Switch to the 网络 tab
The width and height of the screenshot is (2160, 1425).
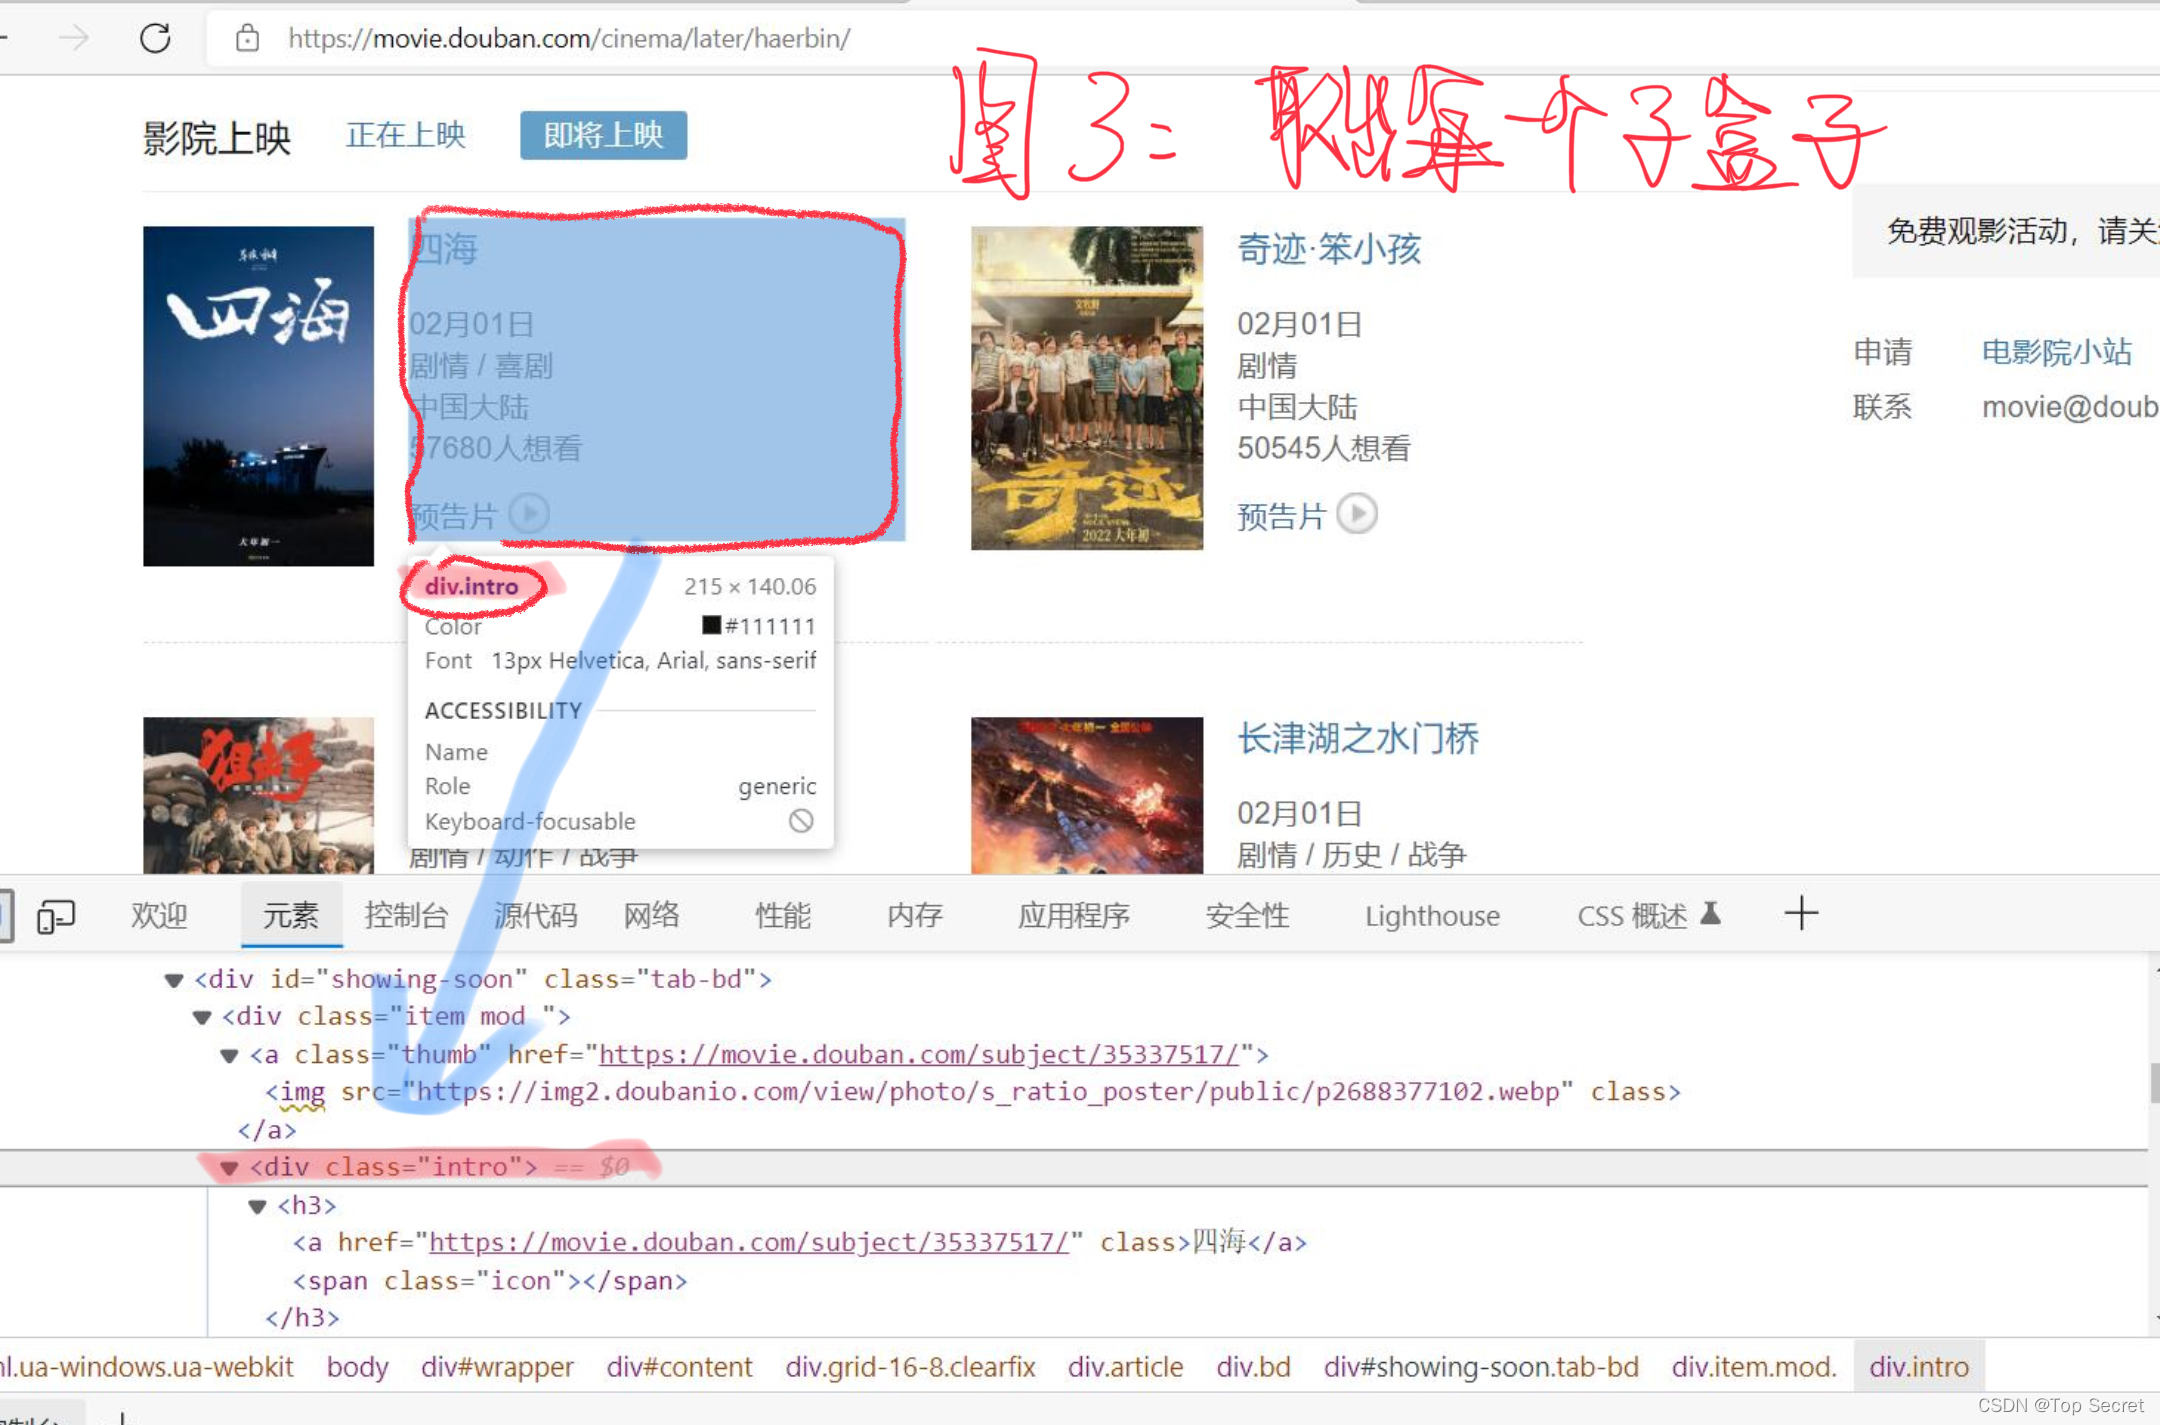pos(651,916)
